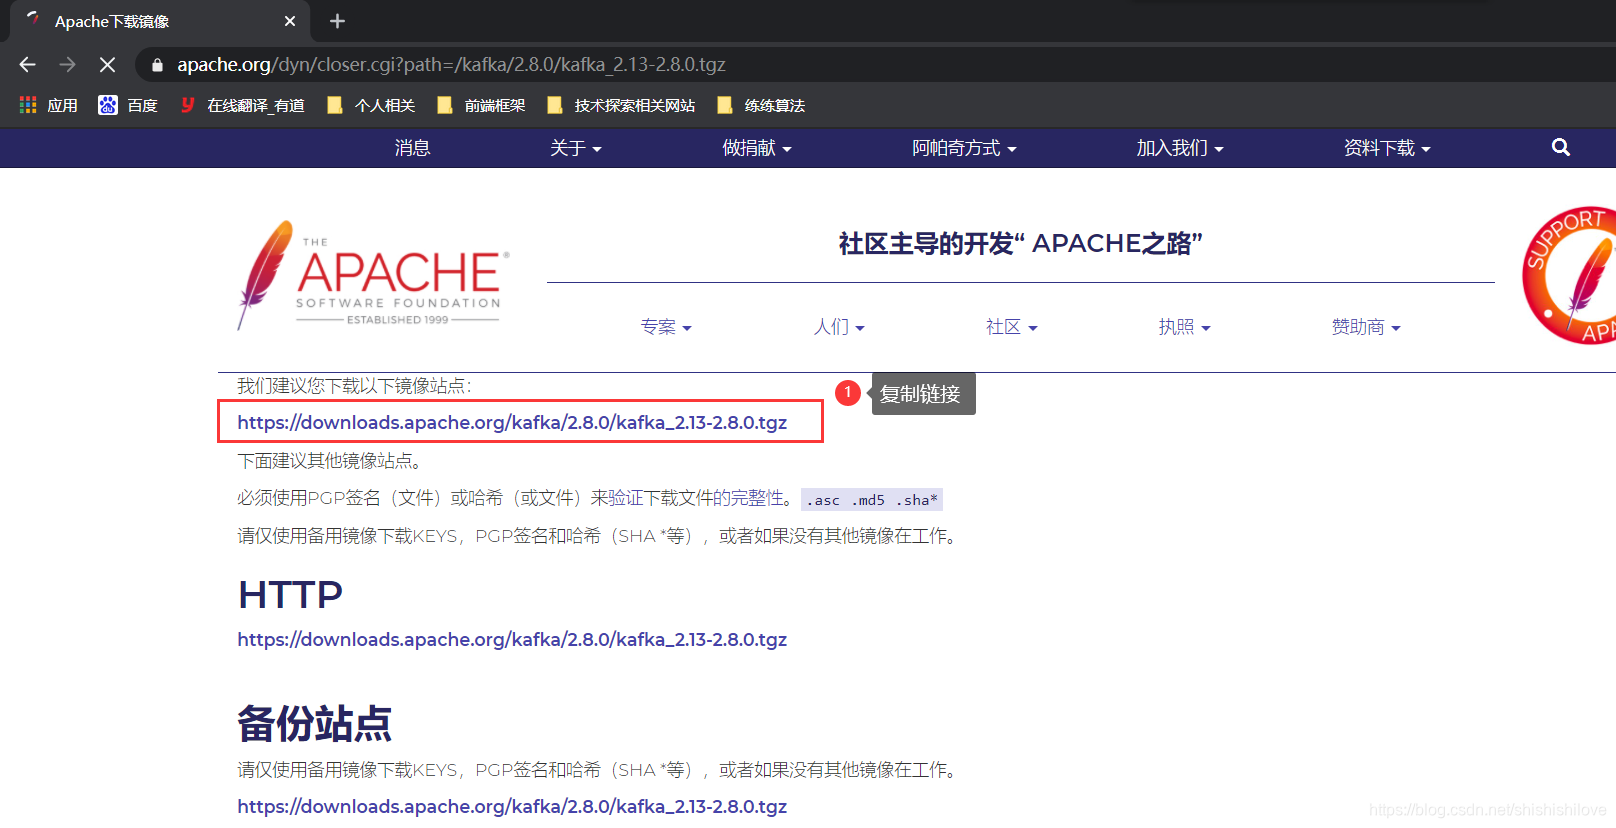Expand the 阿帕奇方式 dropdown menu
The image size is (1616, 828).
(964, 148)
